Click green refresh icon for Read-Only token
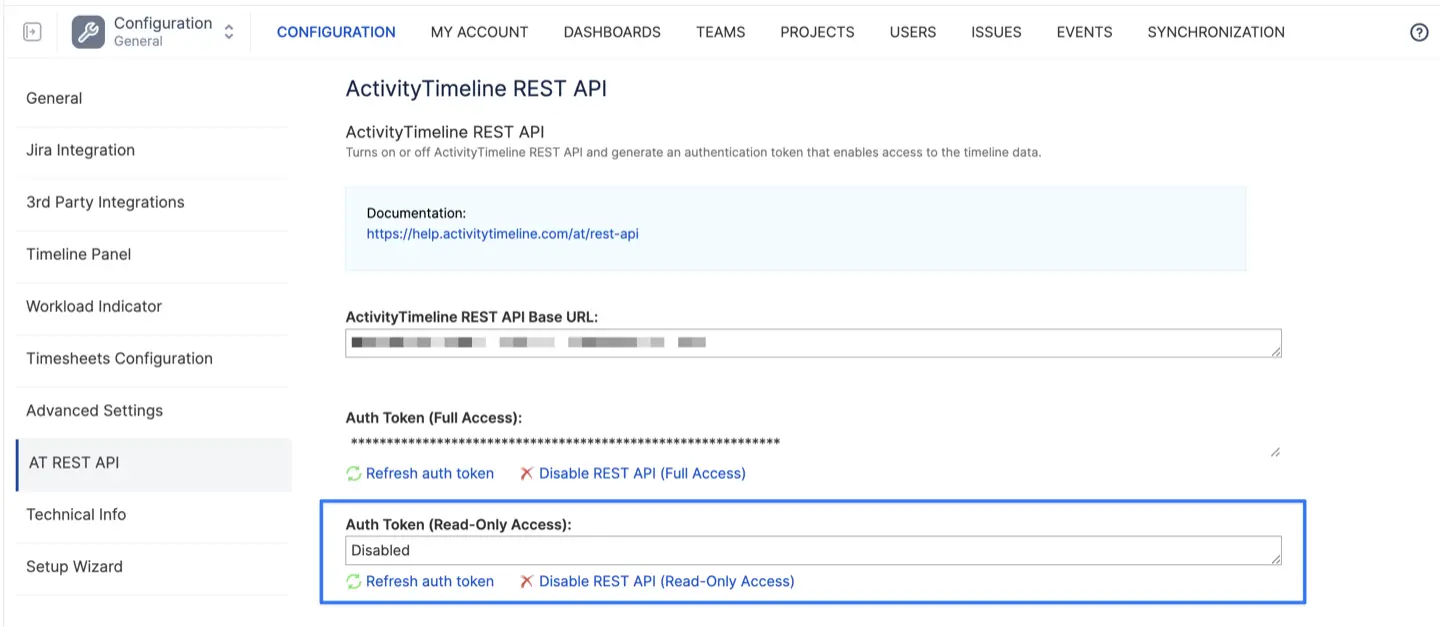Screen dimensions: 1440x627 tap(354, 580)
